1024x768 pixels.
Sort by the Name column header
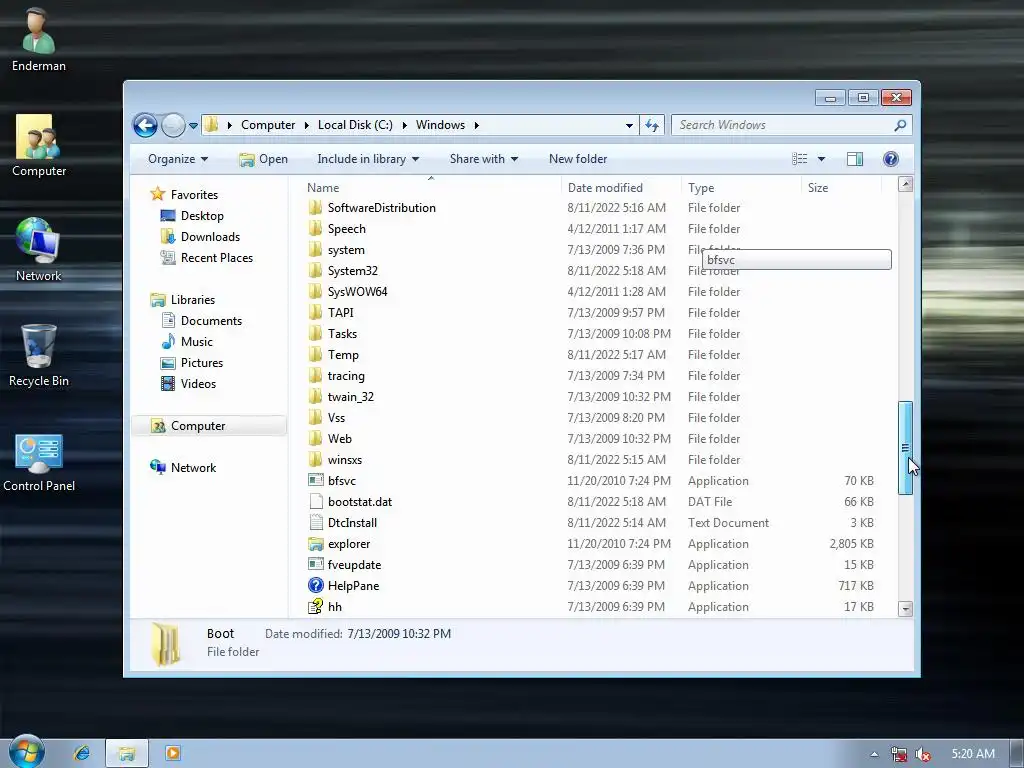click(x=431, y=187)
